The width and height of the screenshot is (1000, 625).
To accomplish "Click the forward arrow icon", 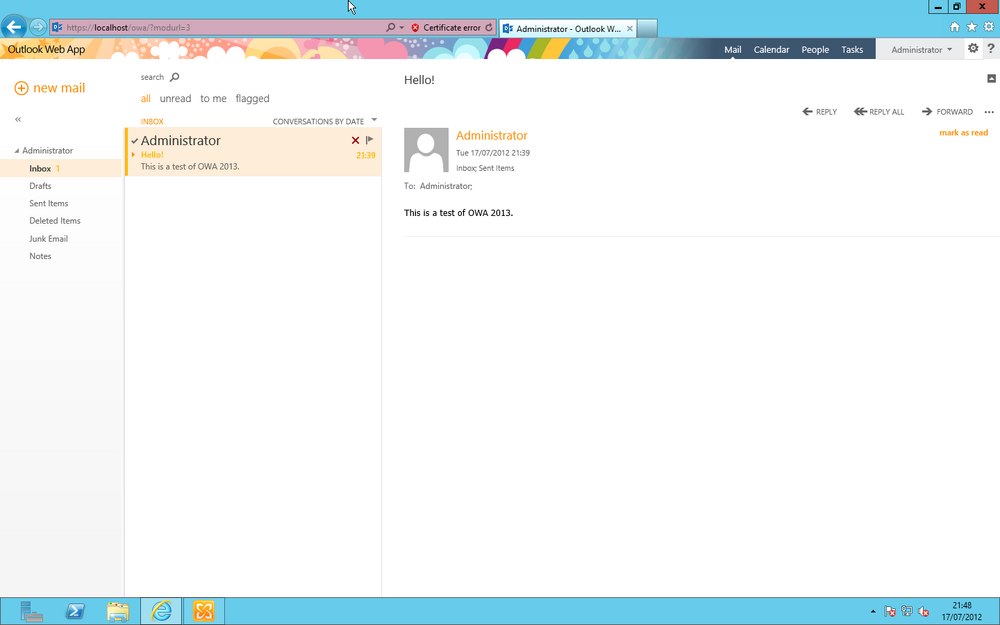I will pyautogui.click(x=927, y=112).
